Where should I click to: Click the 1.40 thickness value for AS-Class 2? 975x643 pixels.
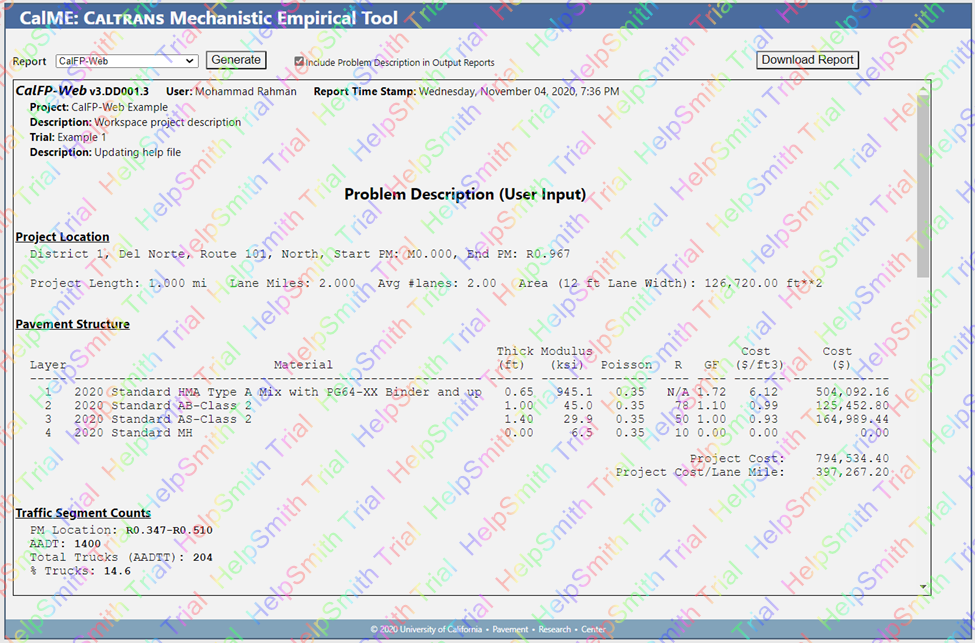click(x=519, y=419)
